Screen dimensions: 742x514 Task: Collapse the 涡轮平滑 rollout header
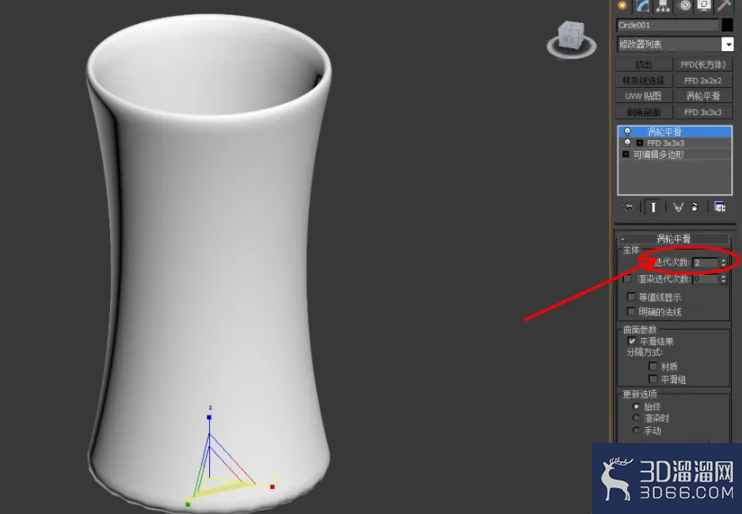pyautogui.click(x=674, y=239)
